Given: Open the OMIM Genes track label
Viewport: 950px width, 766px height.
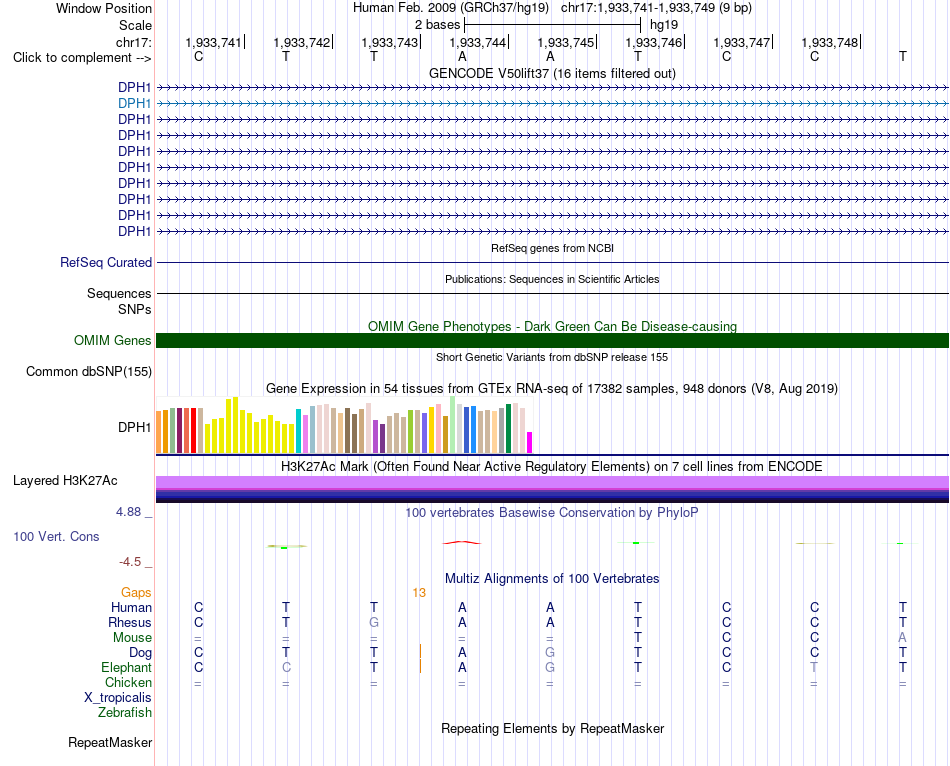Looking at the screenshot, I should 112,341.
